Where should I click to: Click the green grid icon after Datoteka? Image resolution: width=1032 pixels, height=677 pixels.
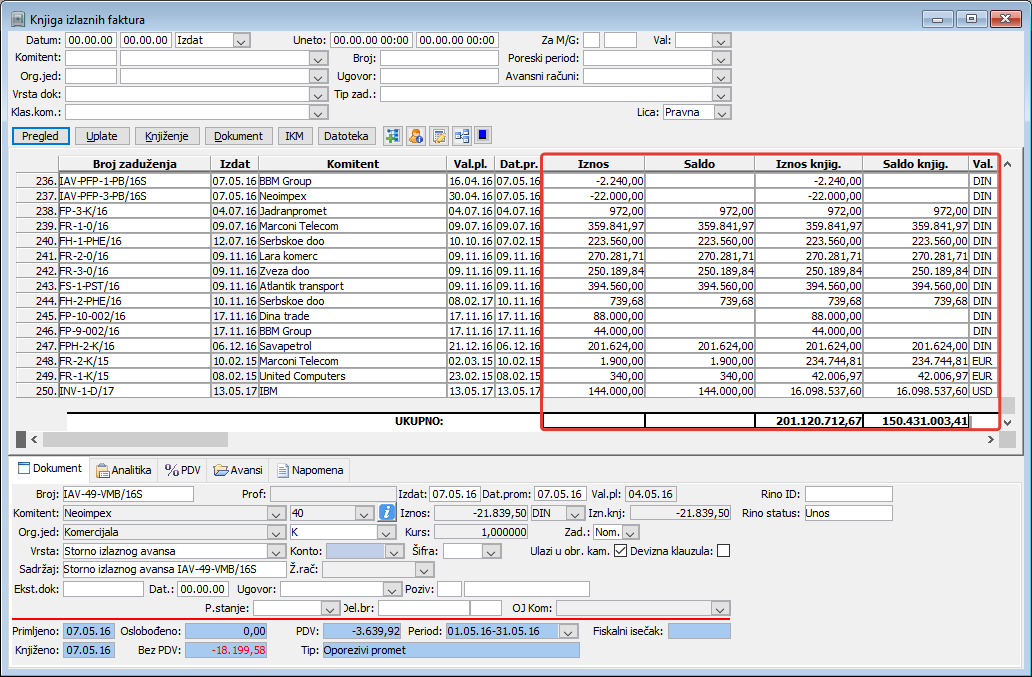point(392,136)
